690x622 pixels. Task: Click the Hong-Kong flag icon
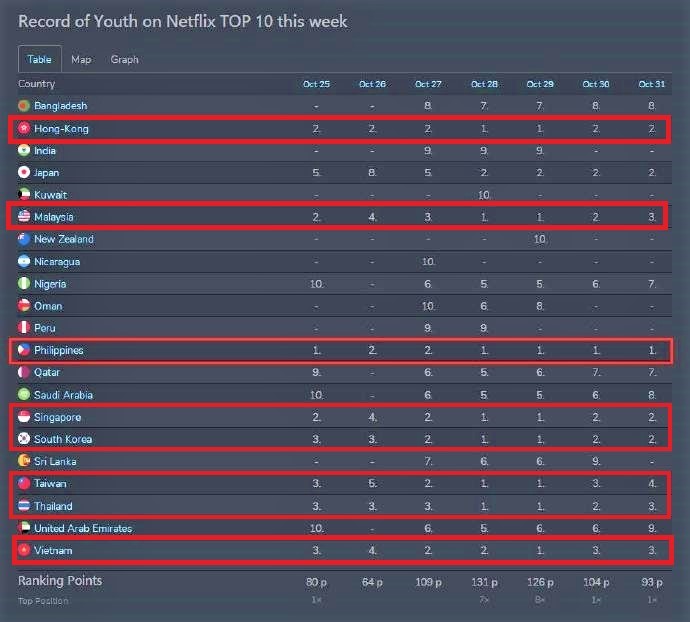click(24, 129)
